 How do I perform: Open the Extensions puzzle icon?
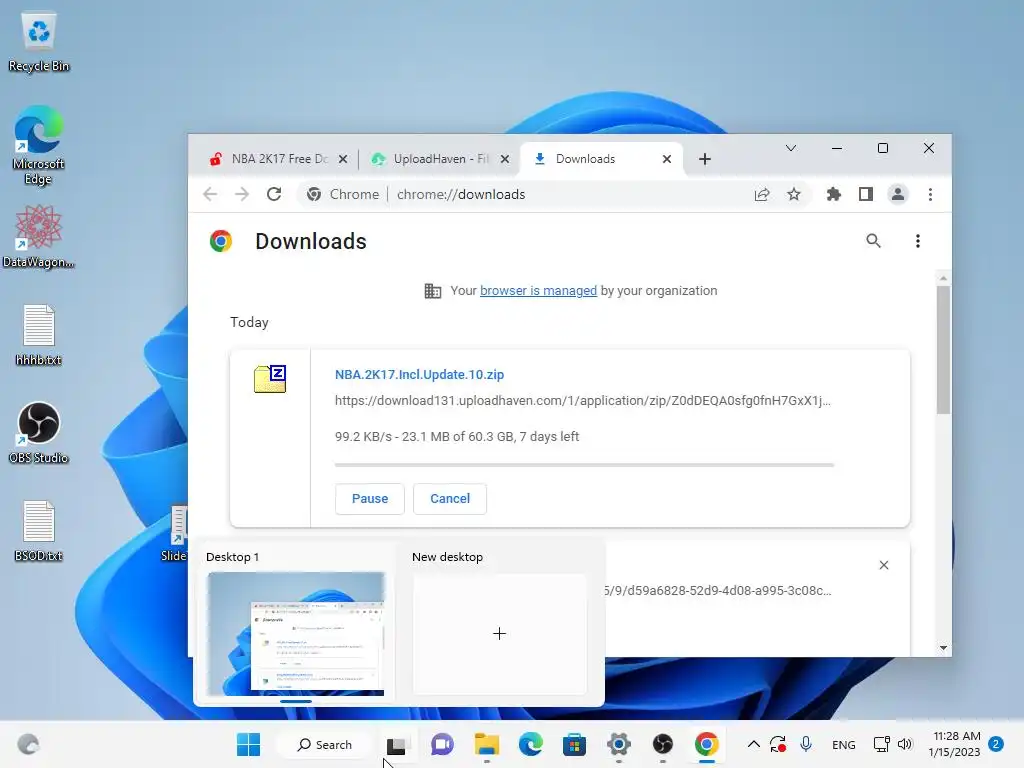point(833,194)
